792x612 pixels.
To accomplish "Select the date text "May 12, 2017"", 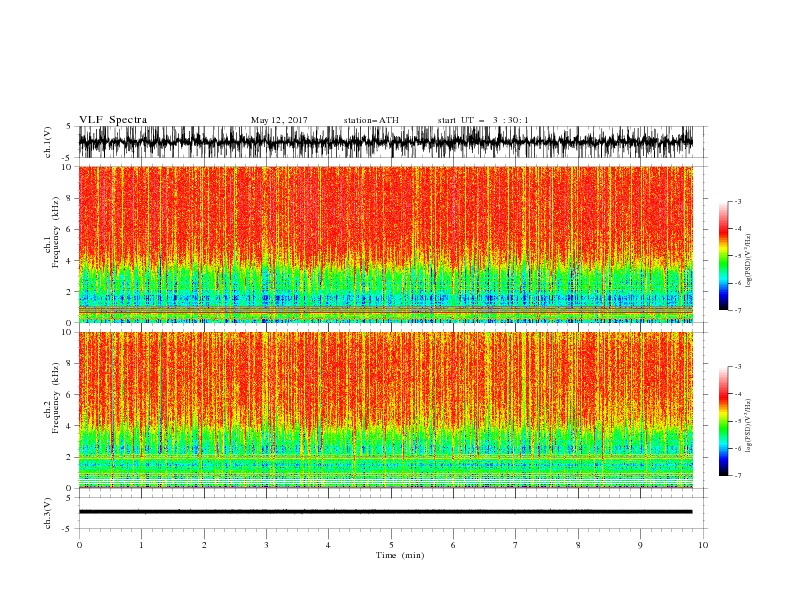I will pyautogui.click(x=279, y=120).
